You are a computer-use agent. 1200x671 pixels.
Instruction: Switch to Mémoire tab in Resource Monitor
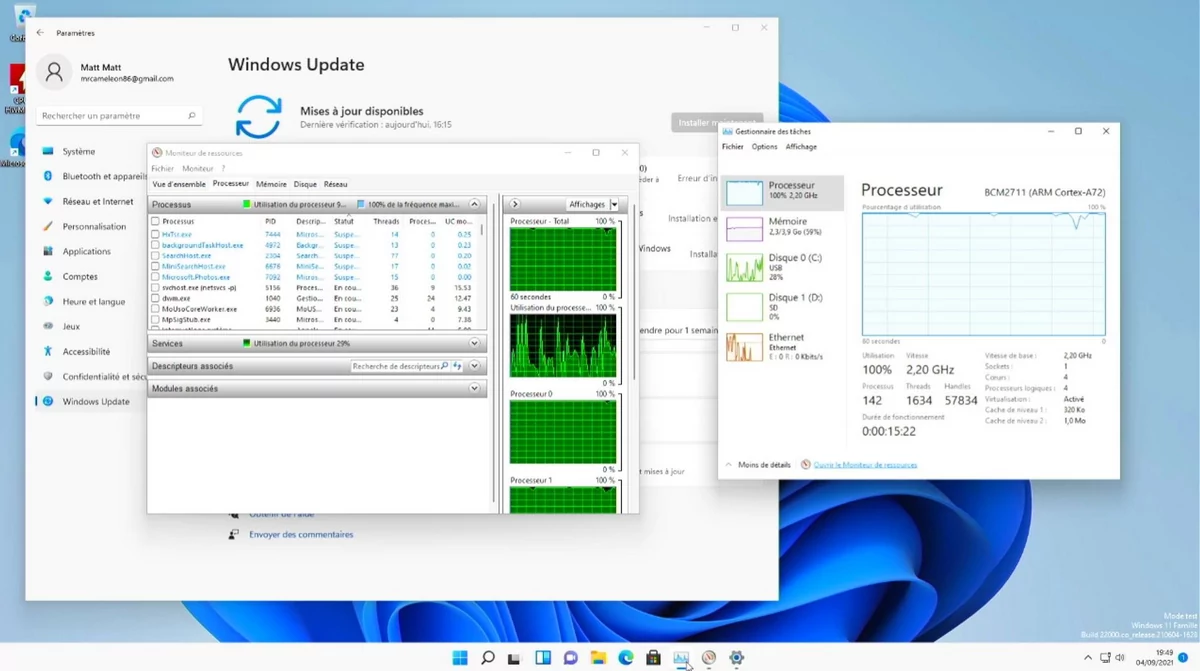[x=271, y=184]
